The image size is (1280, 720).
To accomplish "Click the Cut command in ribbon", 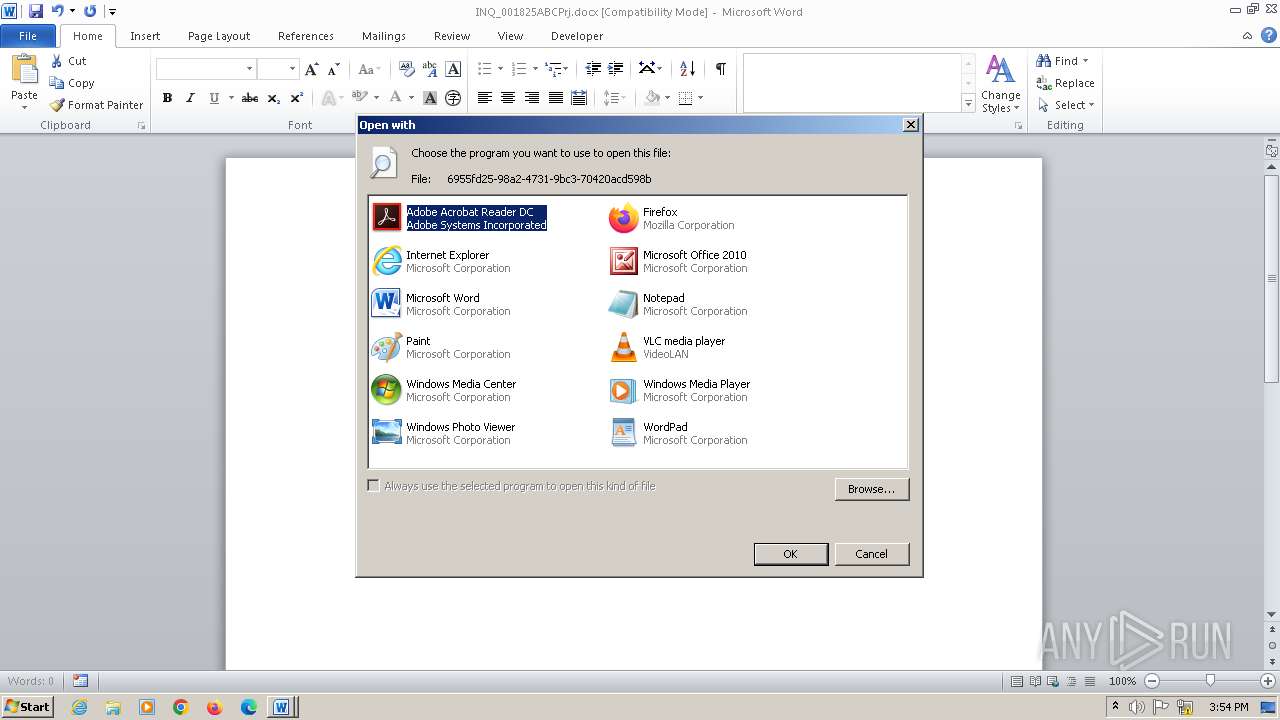I will pyautogui.click(x=69, y=61).
